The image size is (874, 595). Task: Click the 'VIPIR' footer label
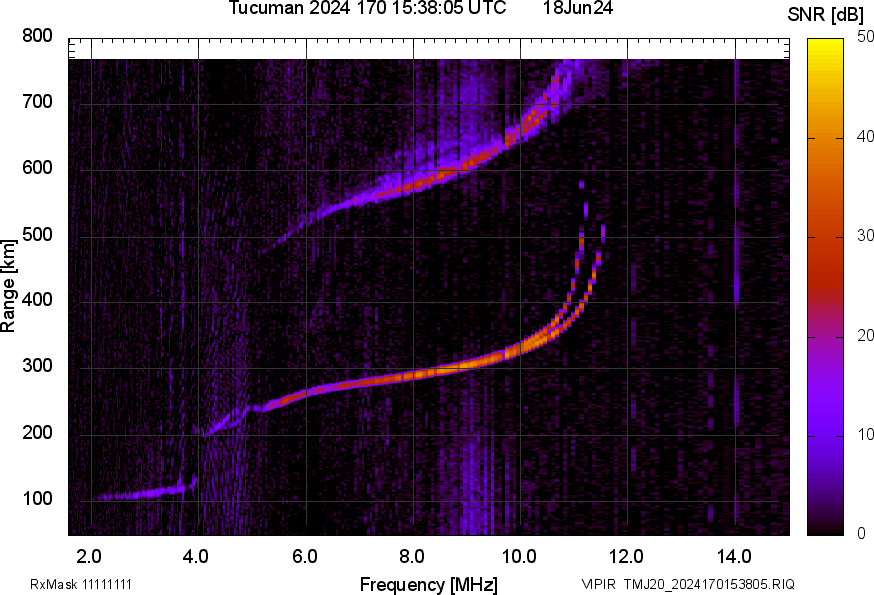point(599,584)
